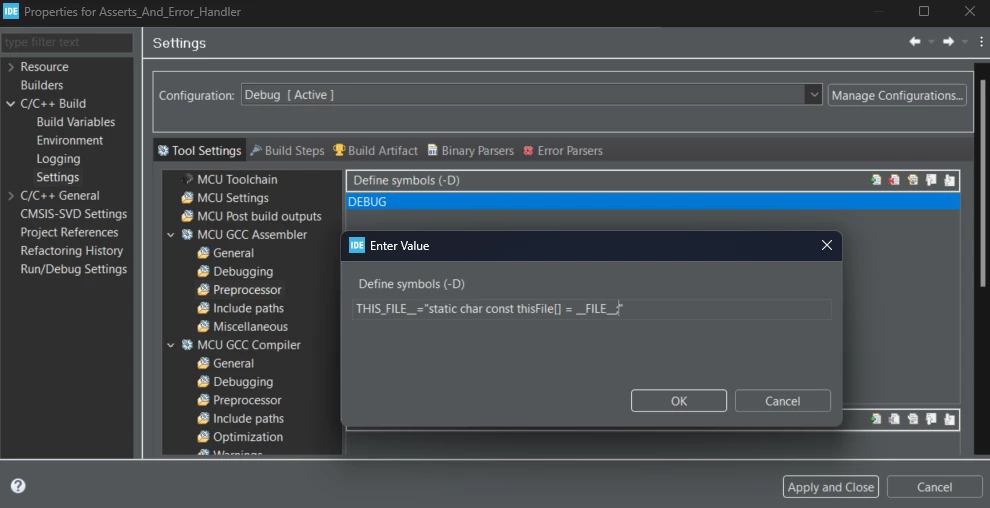Switch to the Build Artifact tab
The width and height of the screenshot is (990, 508).
click(376, 150)
